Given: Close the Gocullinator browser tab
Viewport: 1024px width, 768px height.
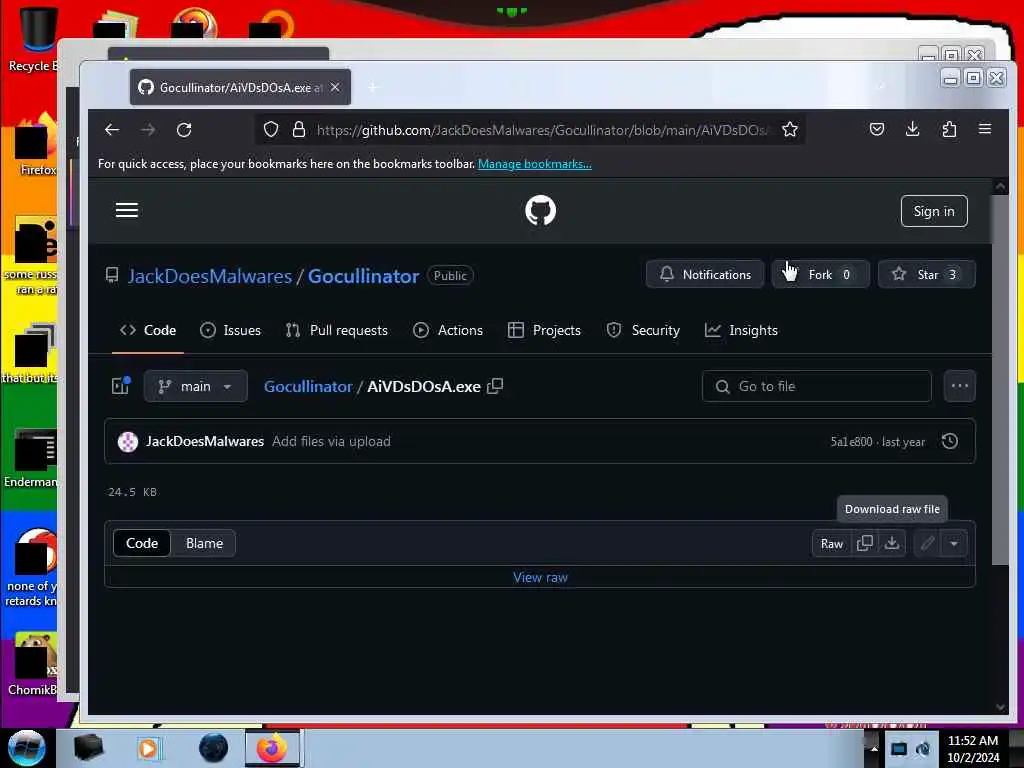Looking at the screenshot, I should [335, 87].
